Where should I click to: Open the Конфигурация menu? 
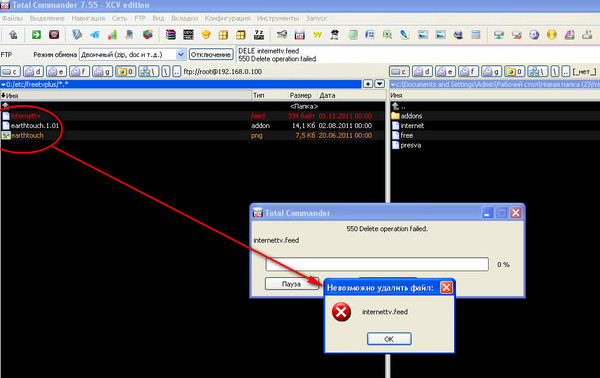tap(227, 18)
